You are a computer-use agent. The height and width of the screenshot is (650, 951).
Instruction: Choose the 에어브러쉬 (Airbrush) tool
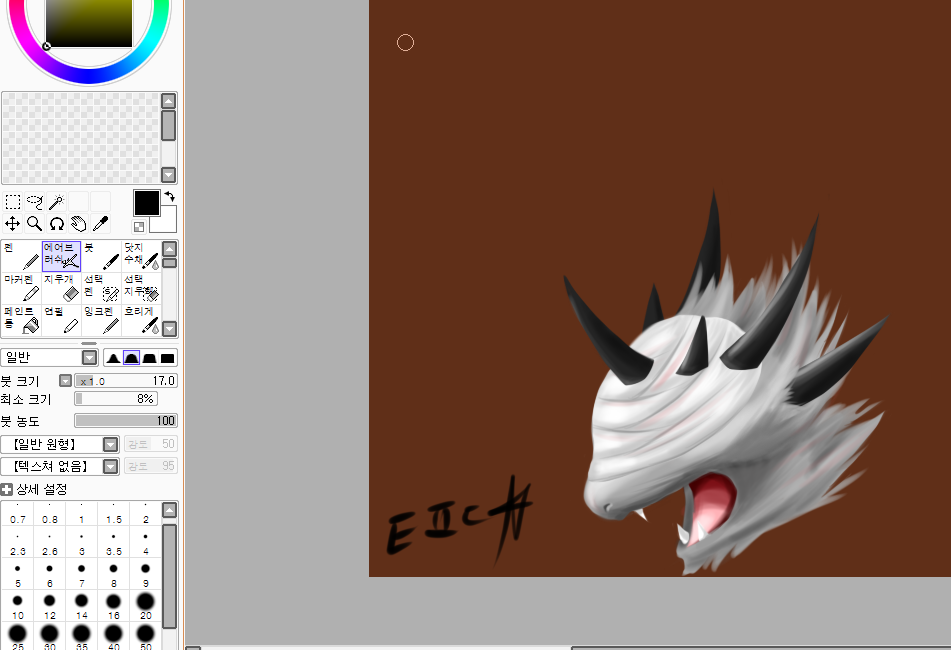coord(61,256)
